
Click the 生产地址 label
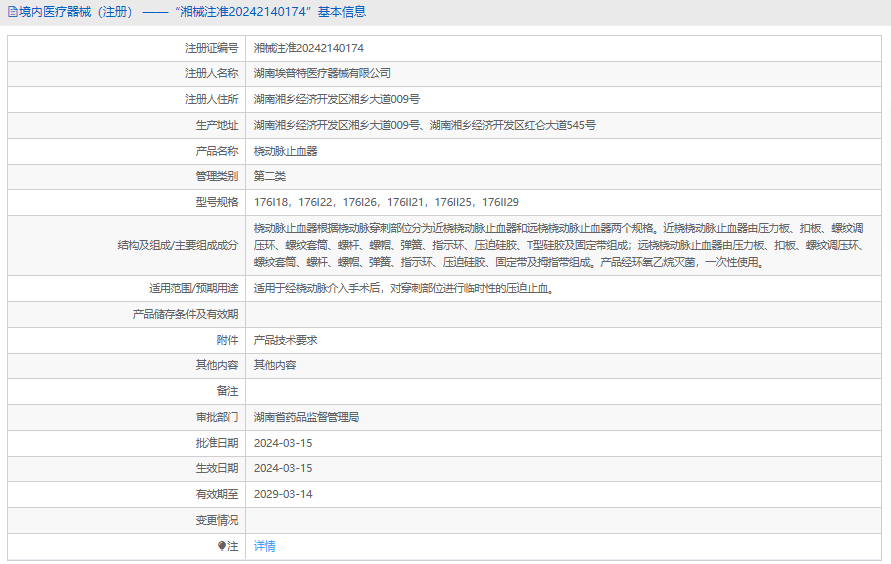click(x=217, y=126)
